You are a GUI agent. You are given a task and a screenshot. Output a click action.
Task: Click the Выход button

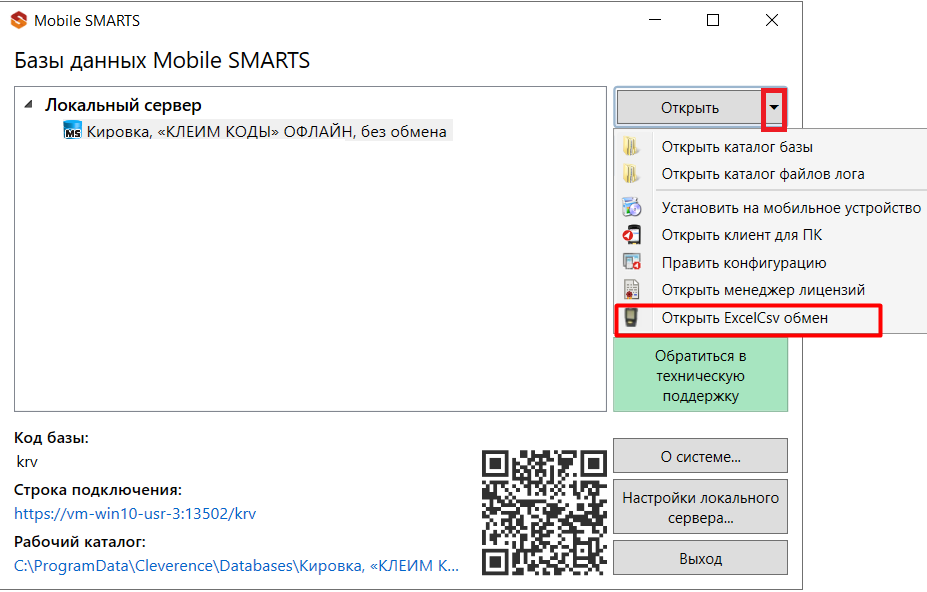pos(701,558)
